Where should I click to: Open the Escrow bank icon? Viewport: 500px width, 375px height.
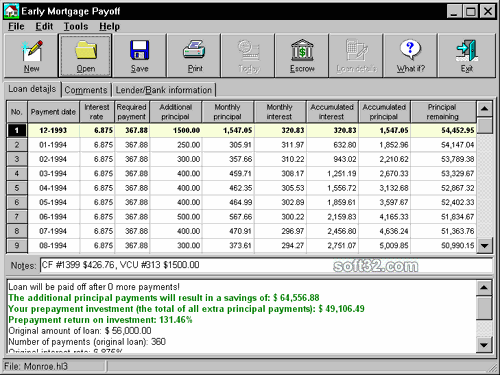click(x=302, y=56)
